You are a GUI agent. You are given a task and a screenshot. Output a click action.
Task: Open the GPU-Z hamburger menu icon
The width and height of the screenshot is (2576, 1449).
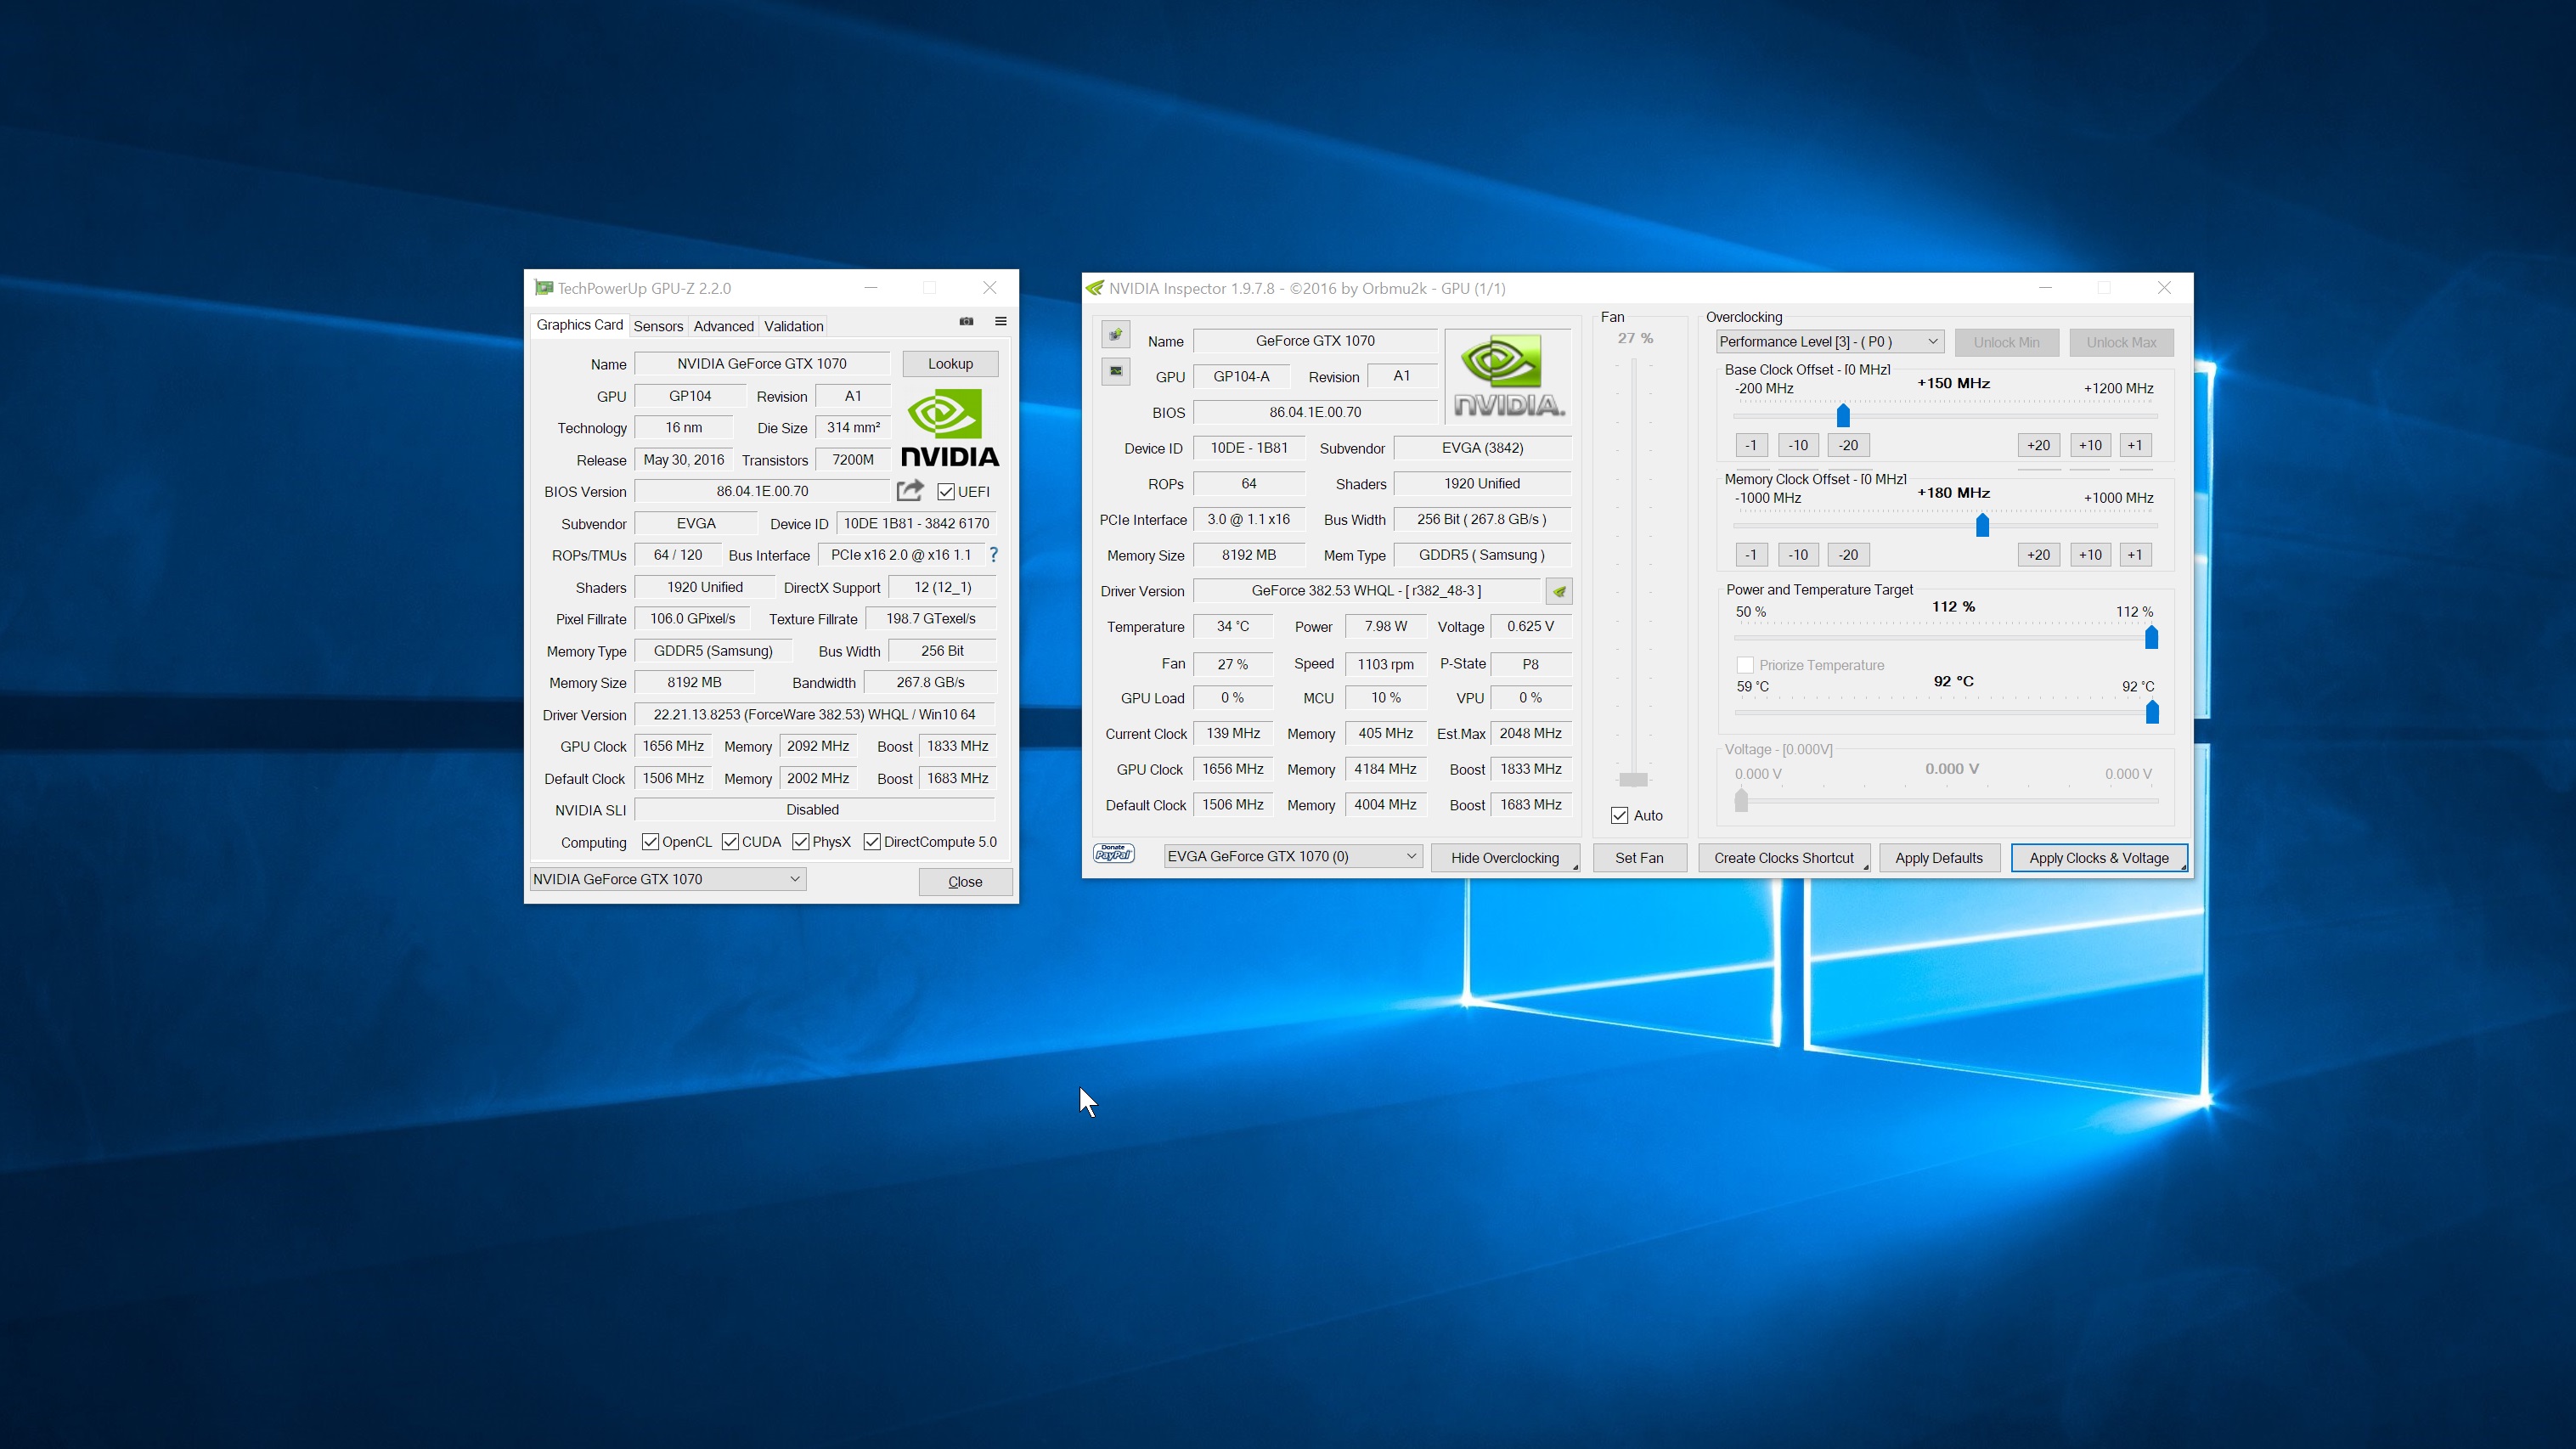click(x=1000, y=321)
